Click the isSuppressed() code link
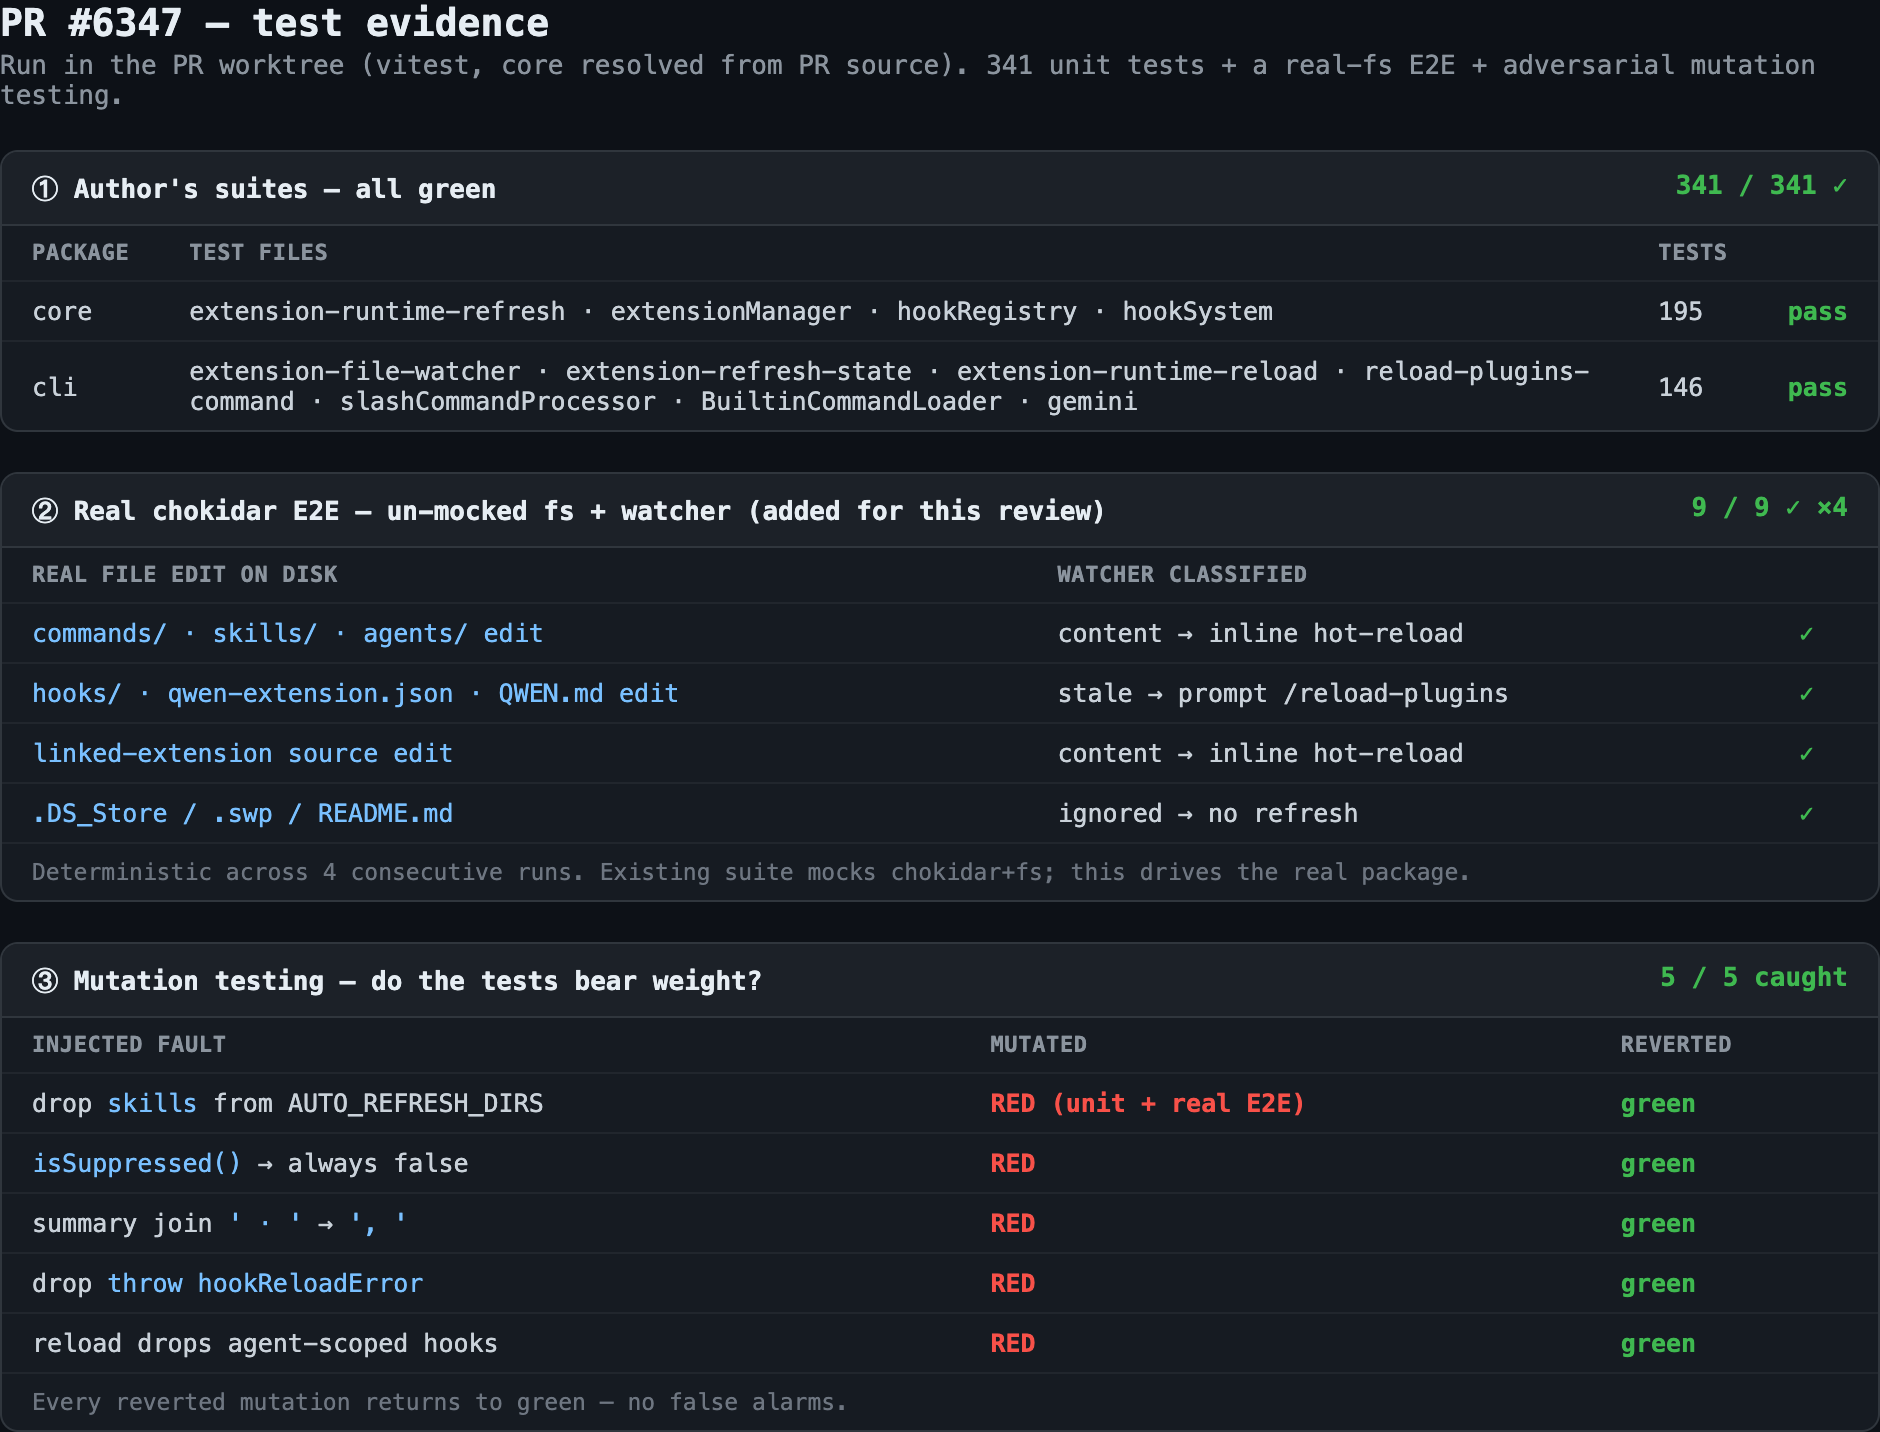This screenshot has width=1880, height=1432. coord(137,1163)
